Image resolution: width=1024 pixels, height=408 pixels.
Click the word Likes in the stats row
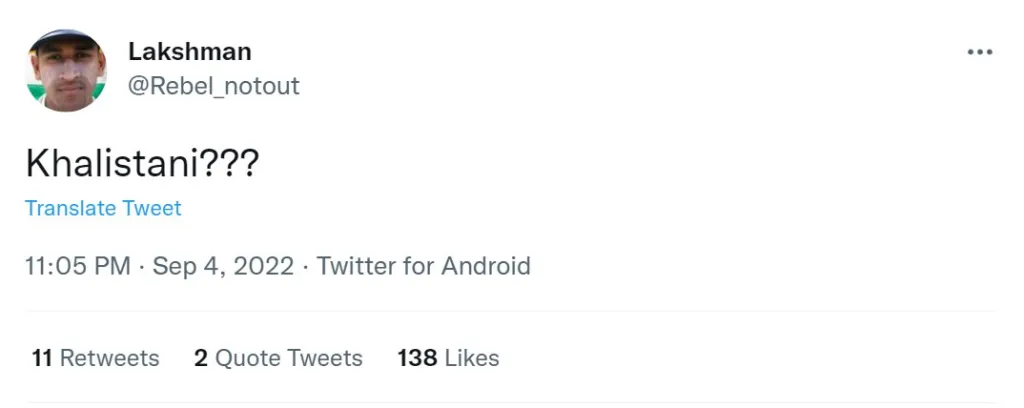(472, 358)
